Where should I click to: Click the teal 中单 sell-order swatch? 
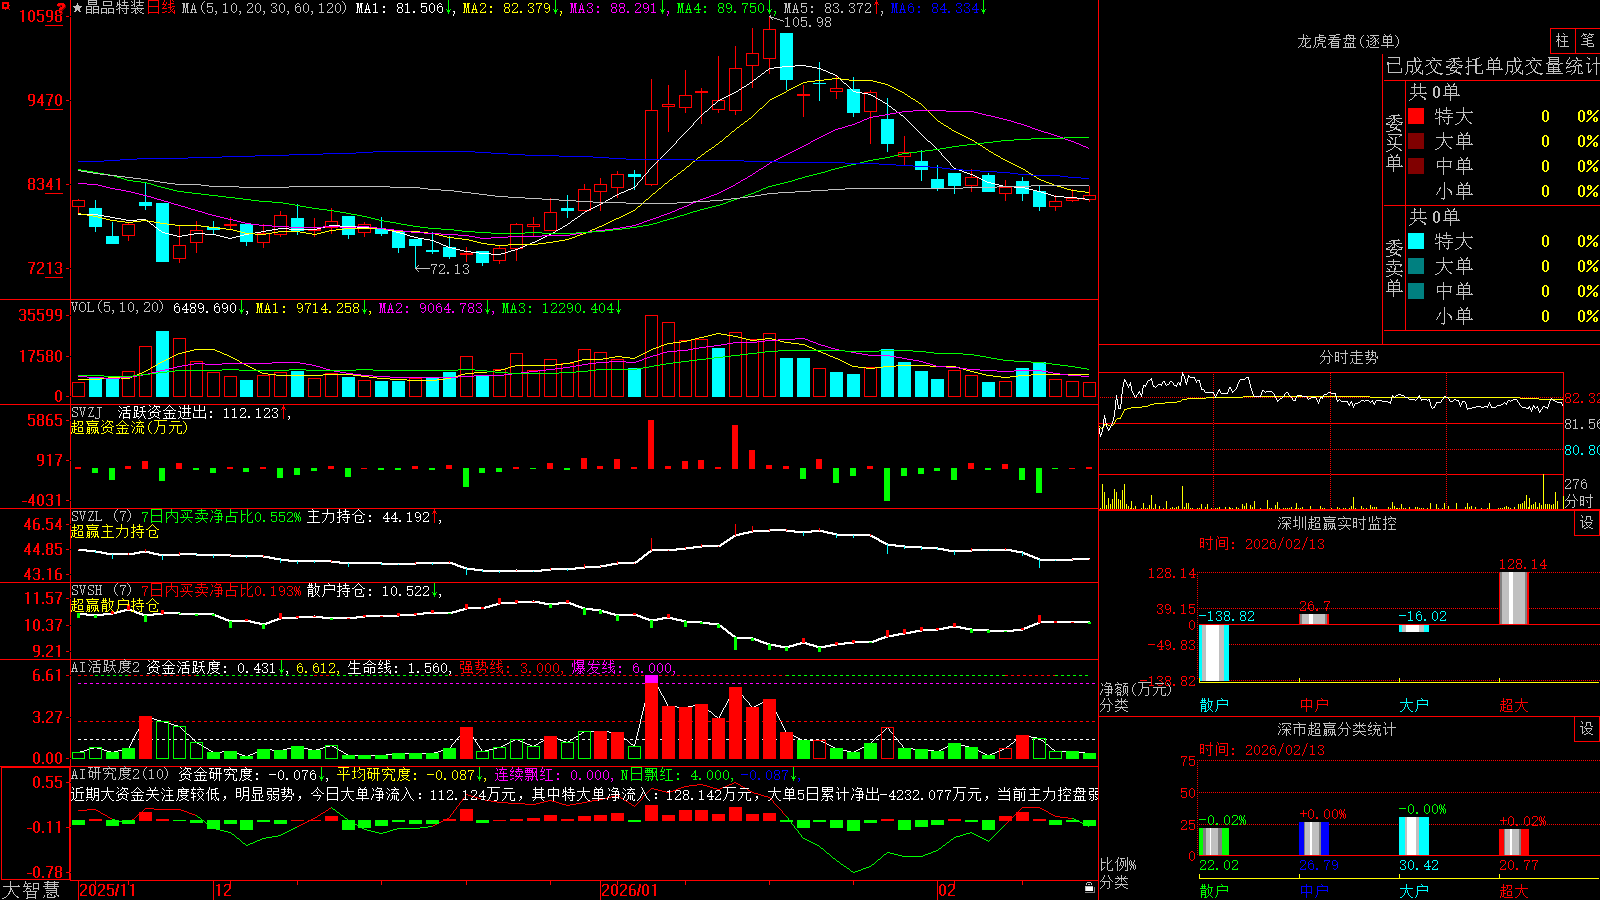pyautogui.click(x=1416, y=291)
